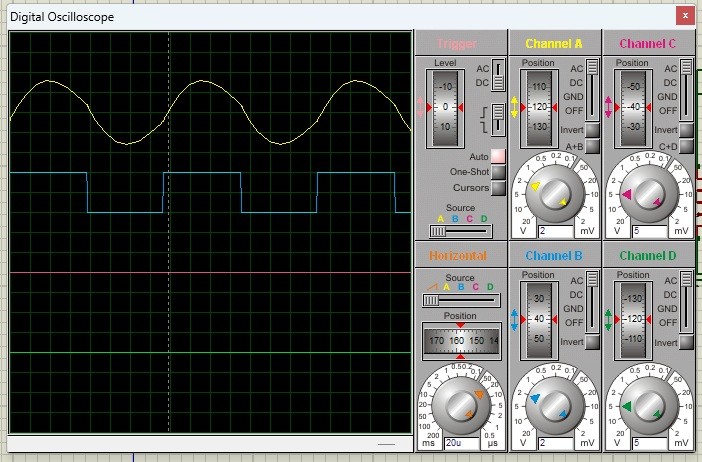Click the Channel D voltage scale knob
Screen dimensions: 702x462
coord(648,406)
